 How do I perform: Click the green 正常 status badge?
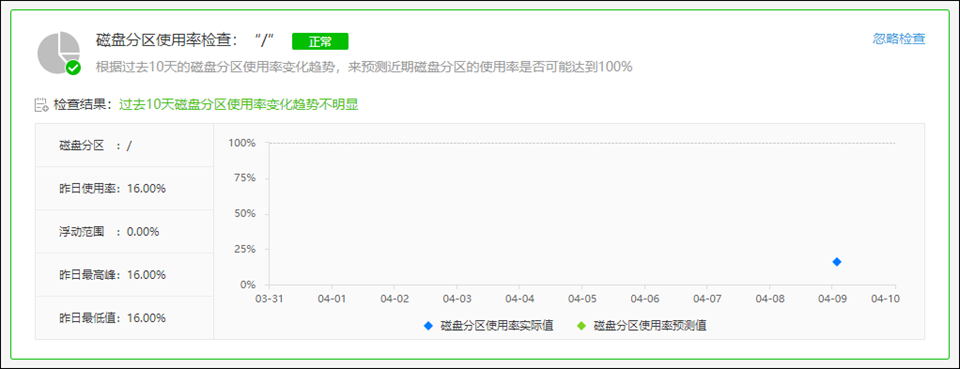click(x=320, y=41)
